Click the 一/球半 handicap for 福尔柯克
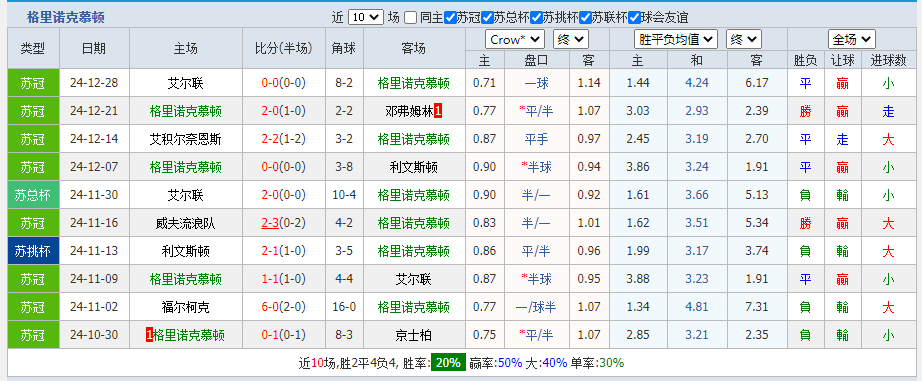Image resolution: width=922 pixels, height=381 pixels. click(536, 308)
